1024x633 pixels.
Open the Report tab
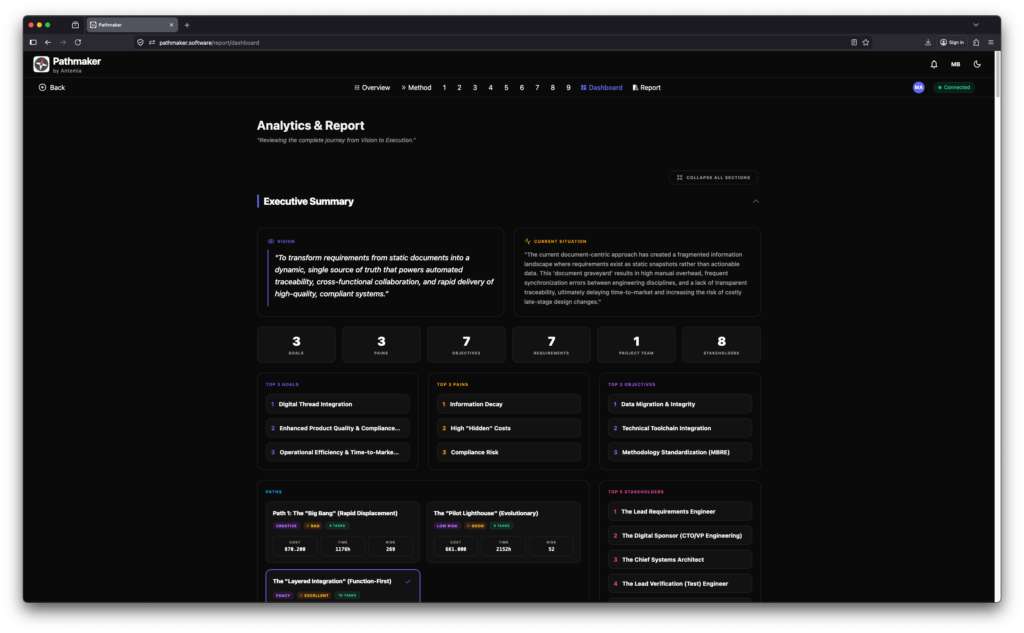tap(647, 88)
